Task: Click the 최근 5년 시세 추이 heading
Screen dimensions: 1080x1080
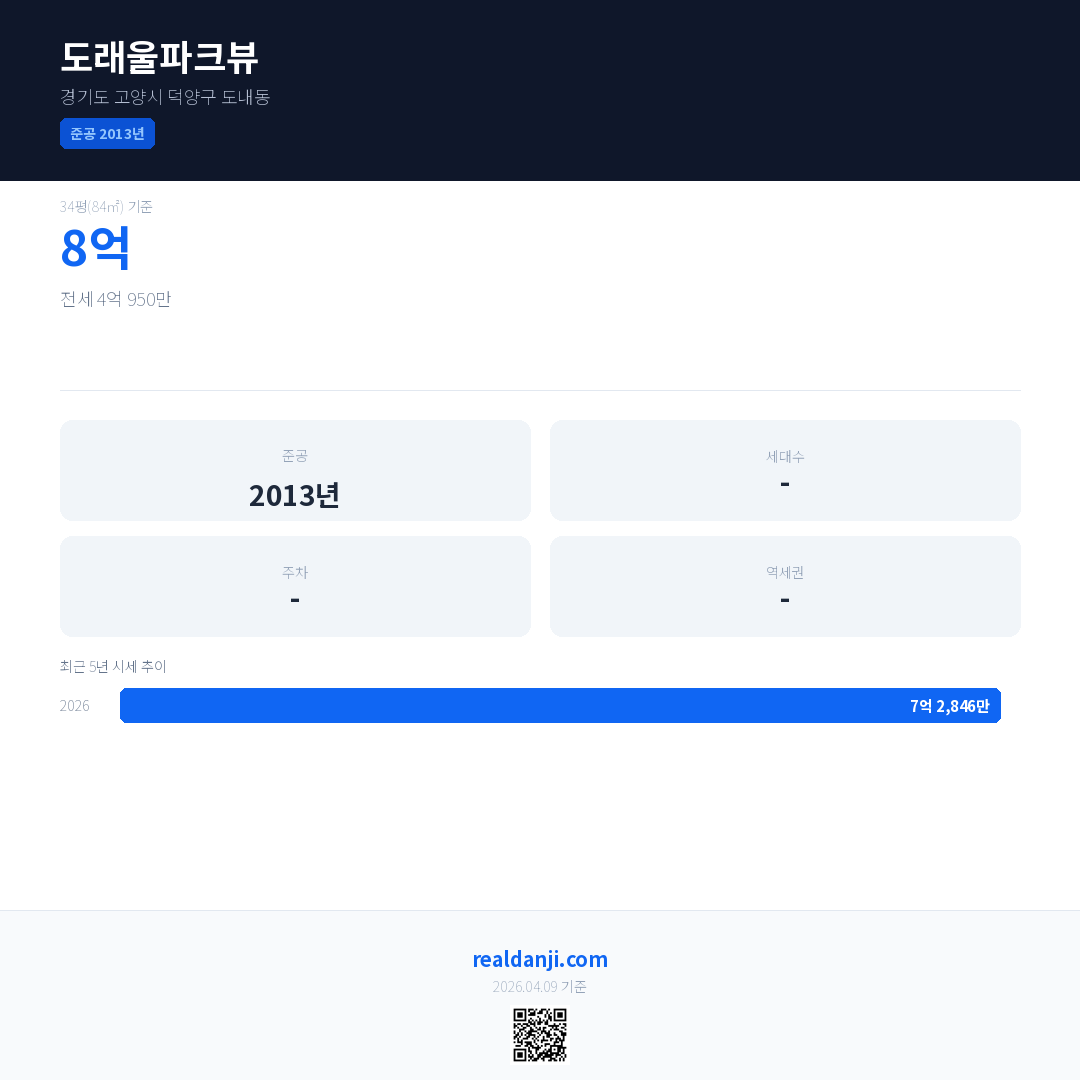Action: pyautogui.click(x=113, y=666)
